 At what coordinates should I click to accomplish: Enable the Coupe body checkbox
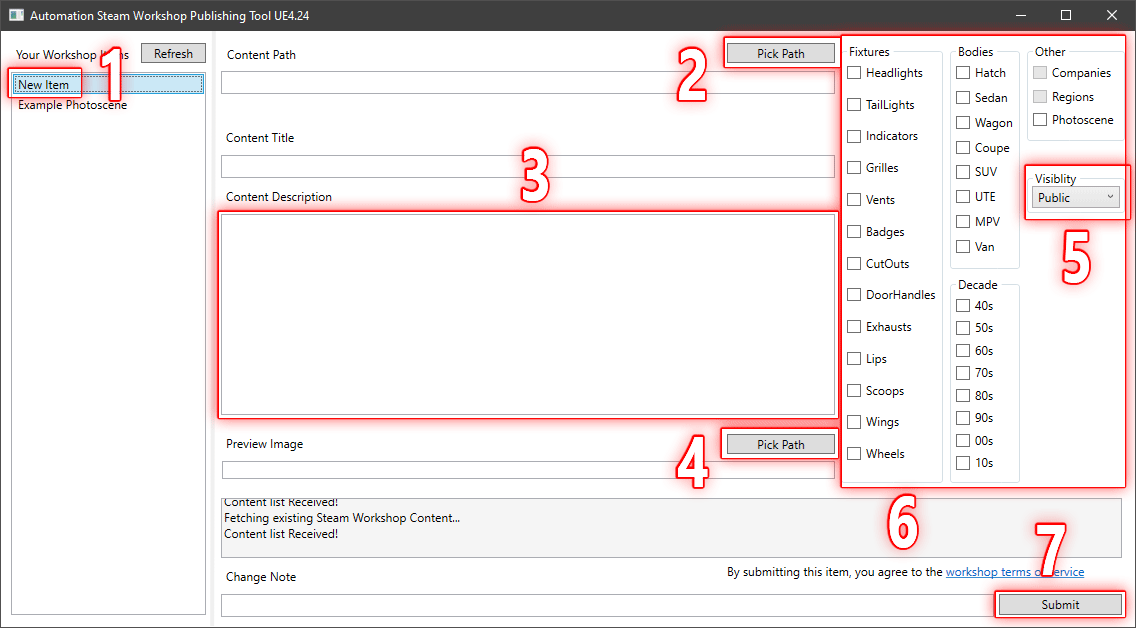pyautogui.click(x=963, y=147)
